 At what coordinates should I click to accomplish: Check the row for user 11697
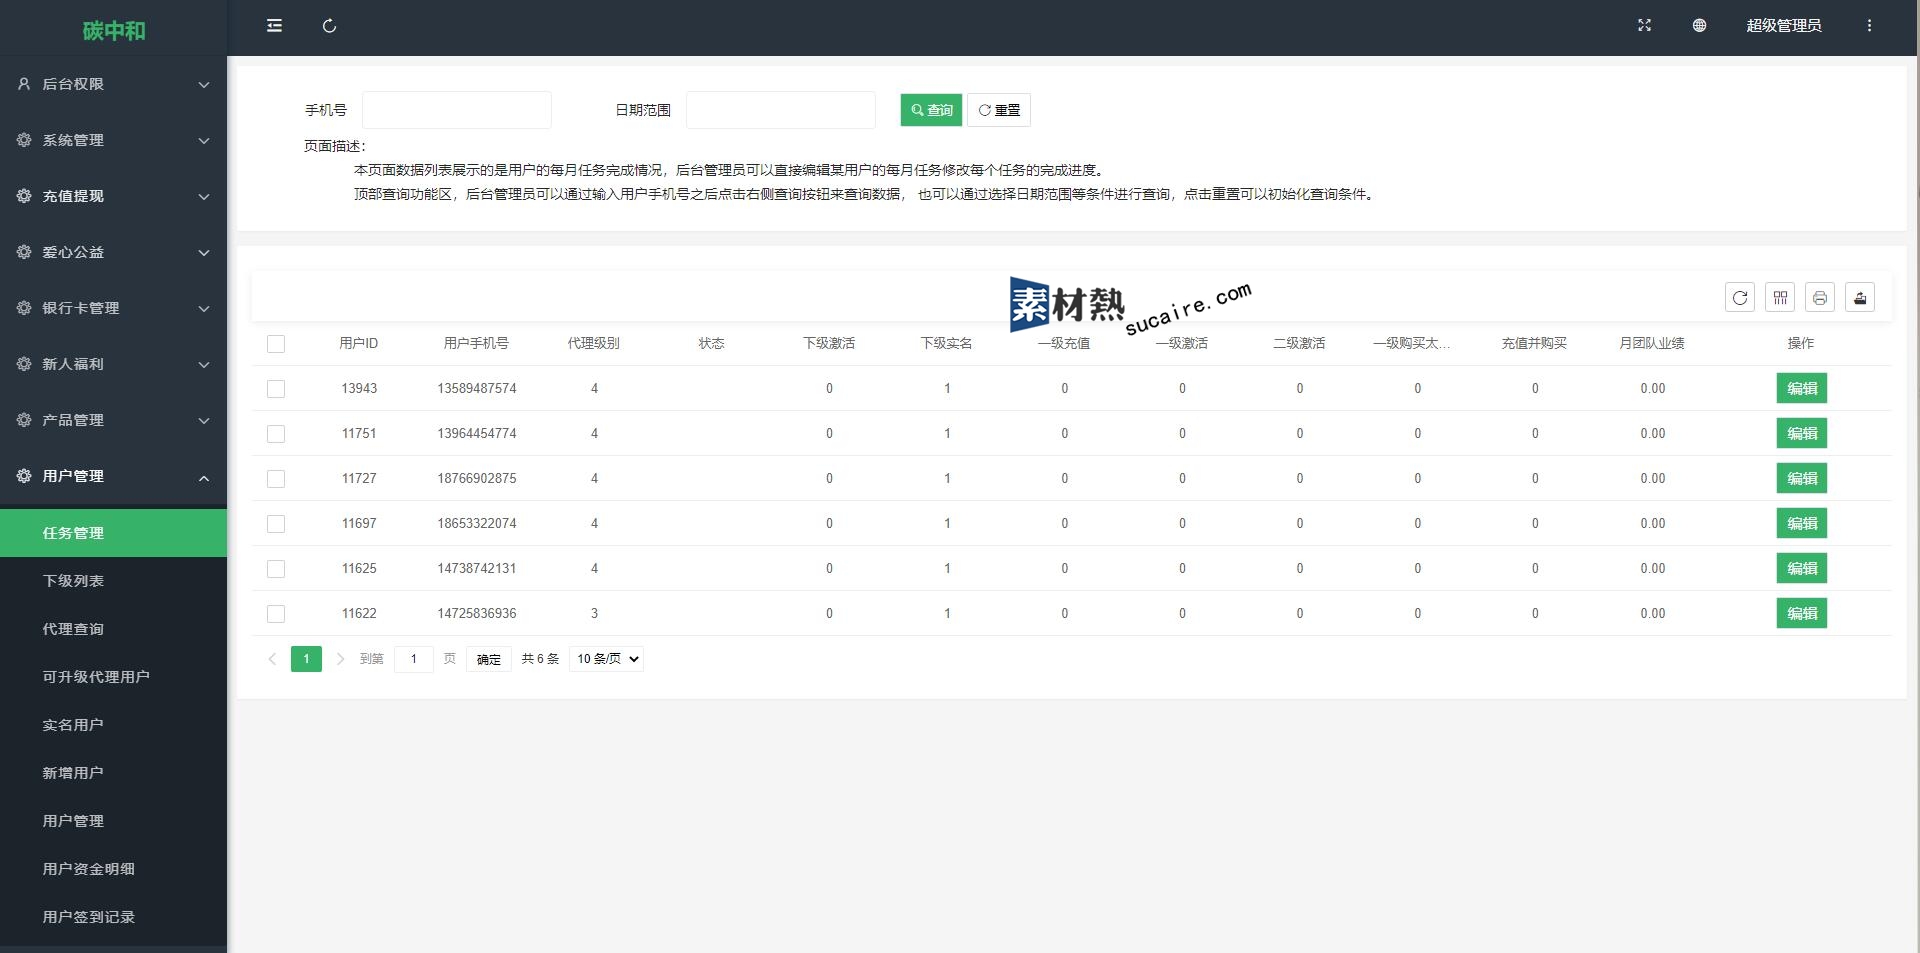(x=276, y=524)
